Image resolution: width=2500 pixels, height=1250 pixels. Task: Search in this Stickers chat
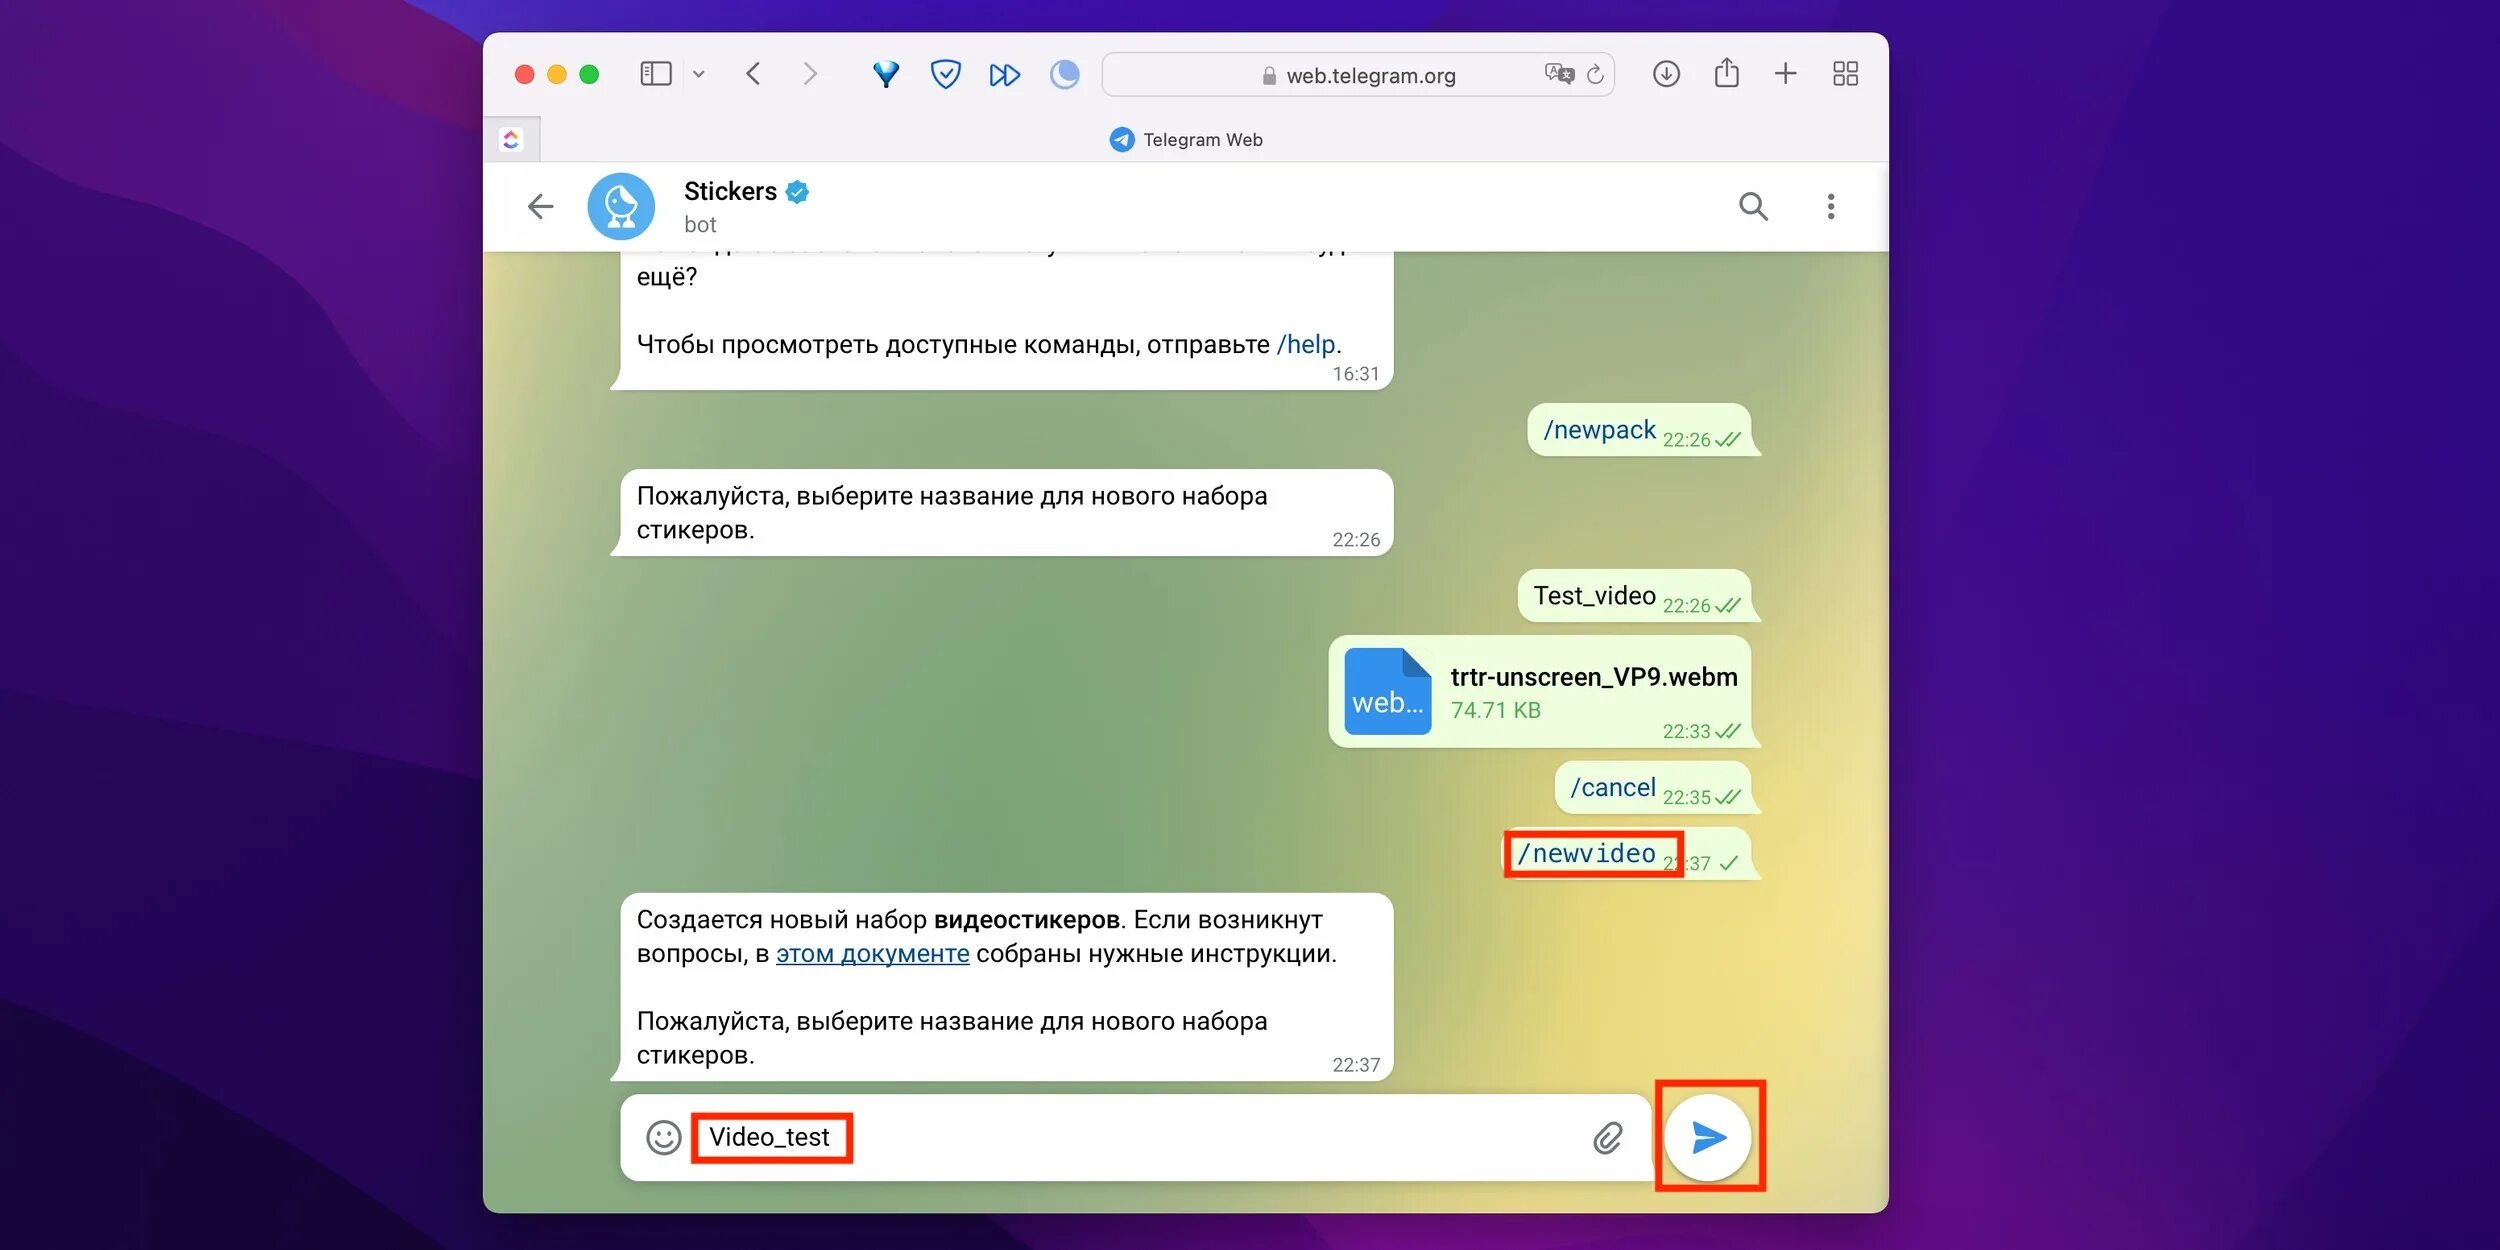[1752, 207]
